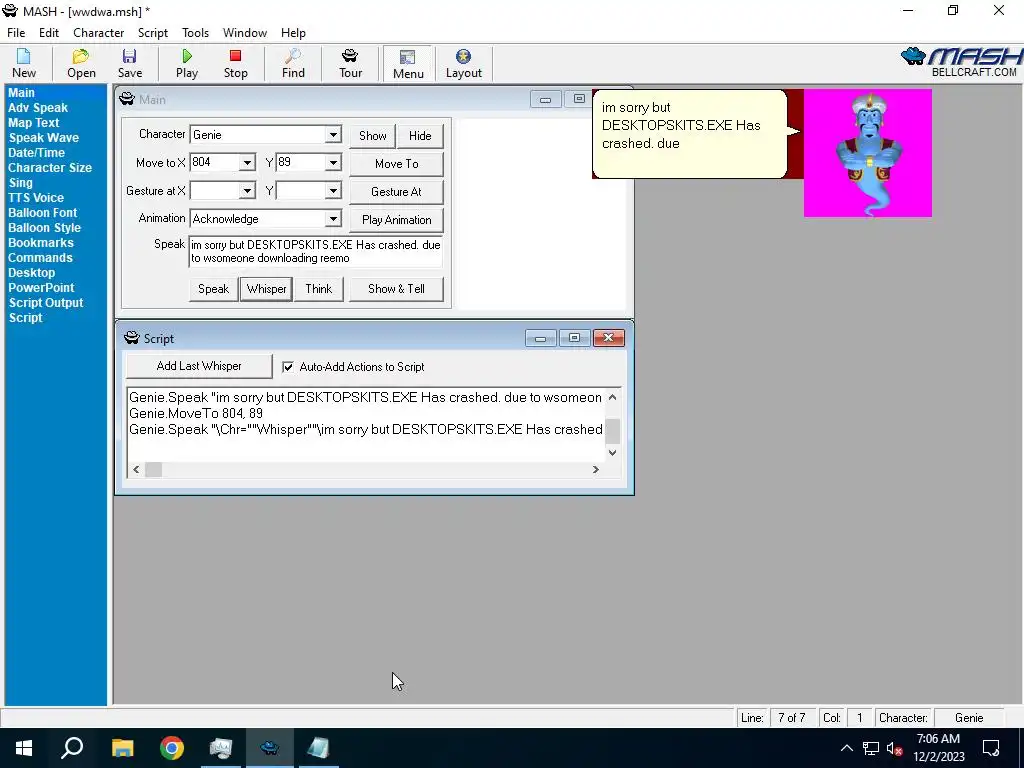Select TTS Voice in the sidebar
Screen dimensions: 1024x768
click(36, 198)
